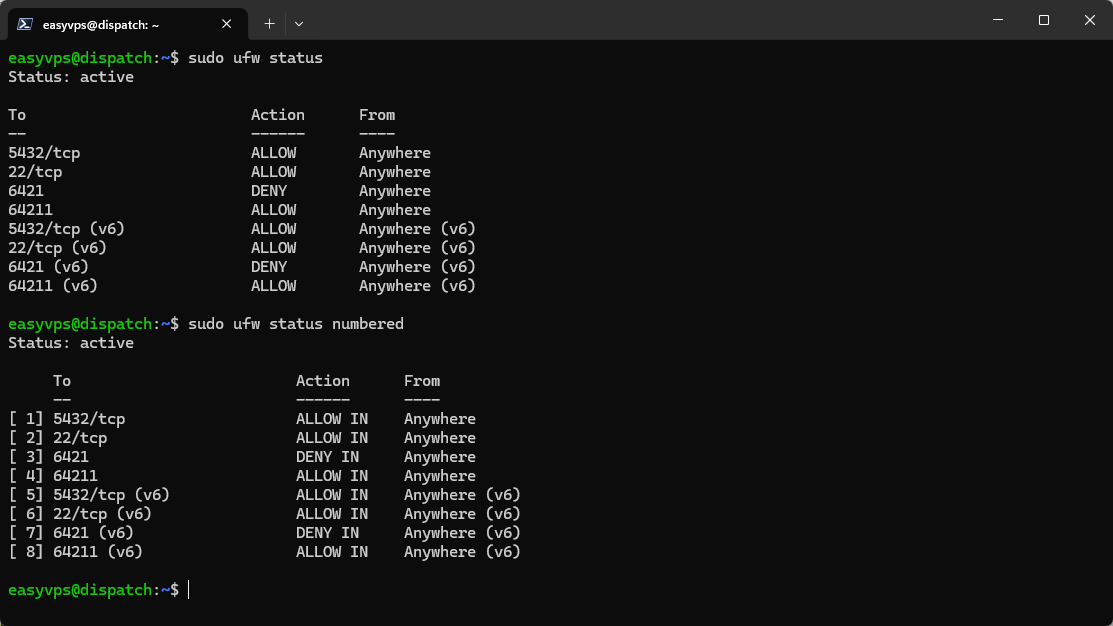Maximize the terminal window
This screenshot has width=1113, height=626.
tap(1043, 20)
